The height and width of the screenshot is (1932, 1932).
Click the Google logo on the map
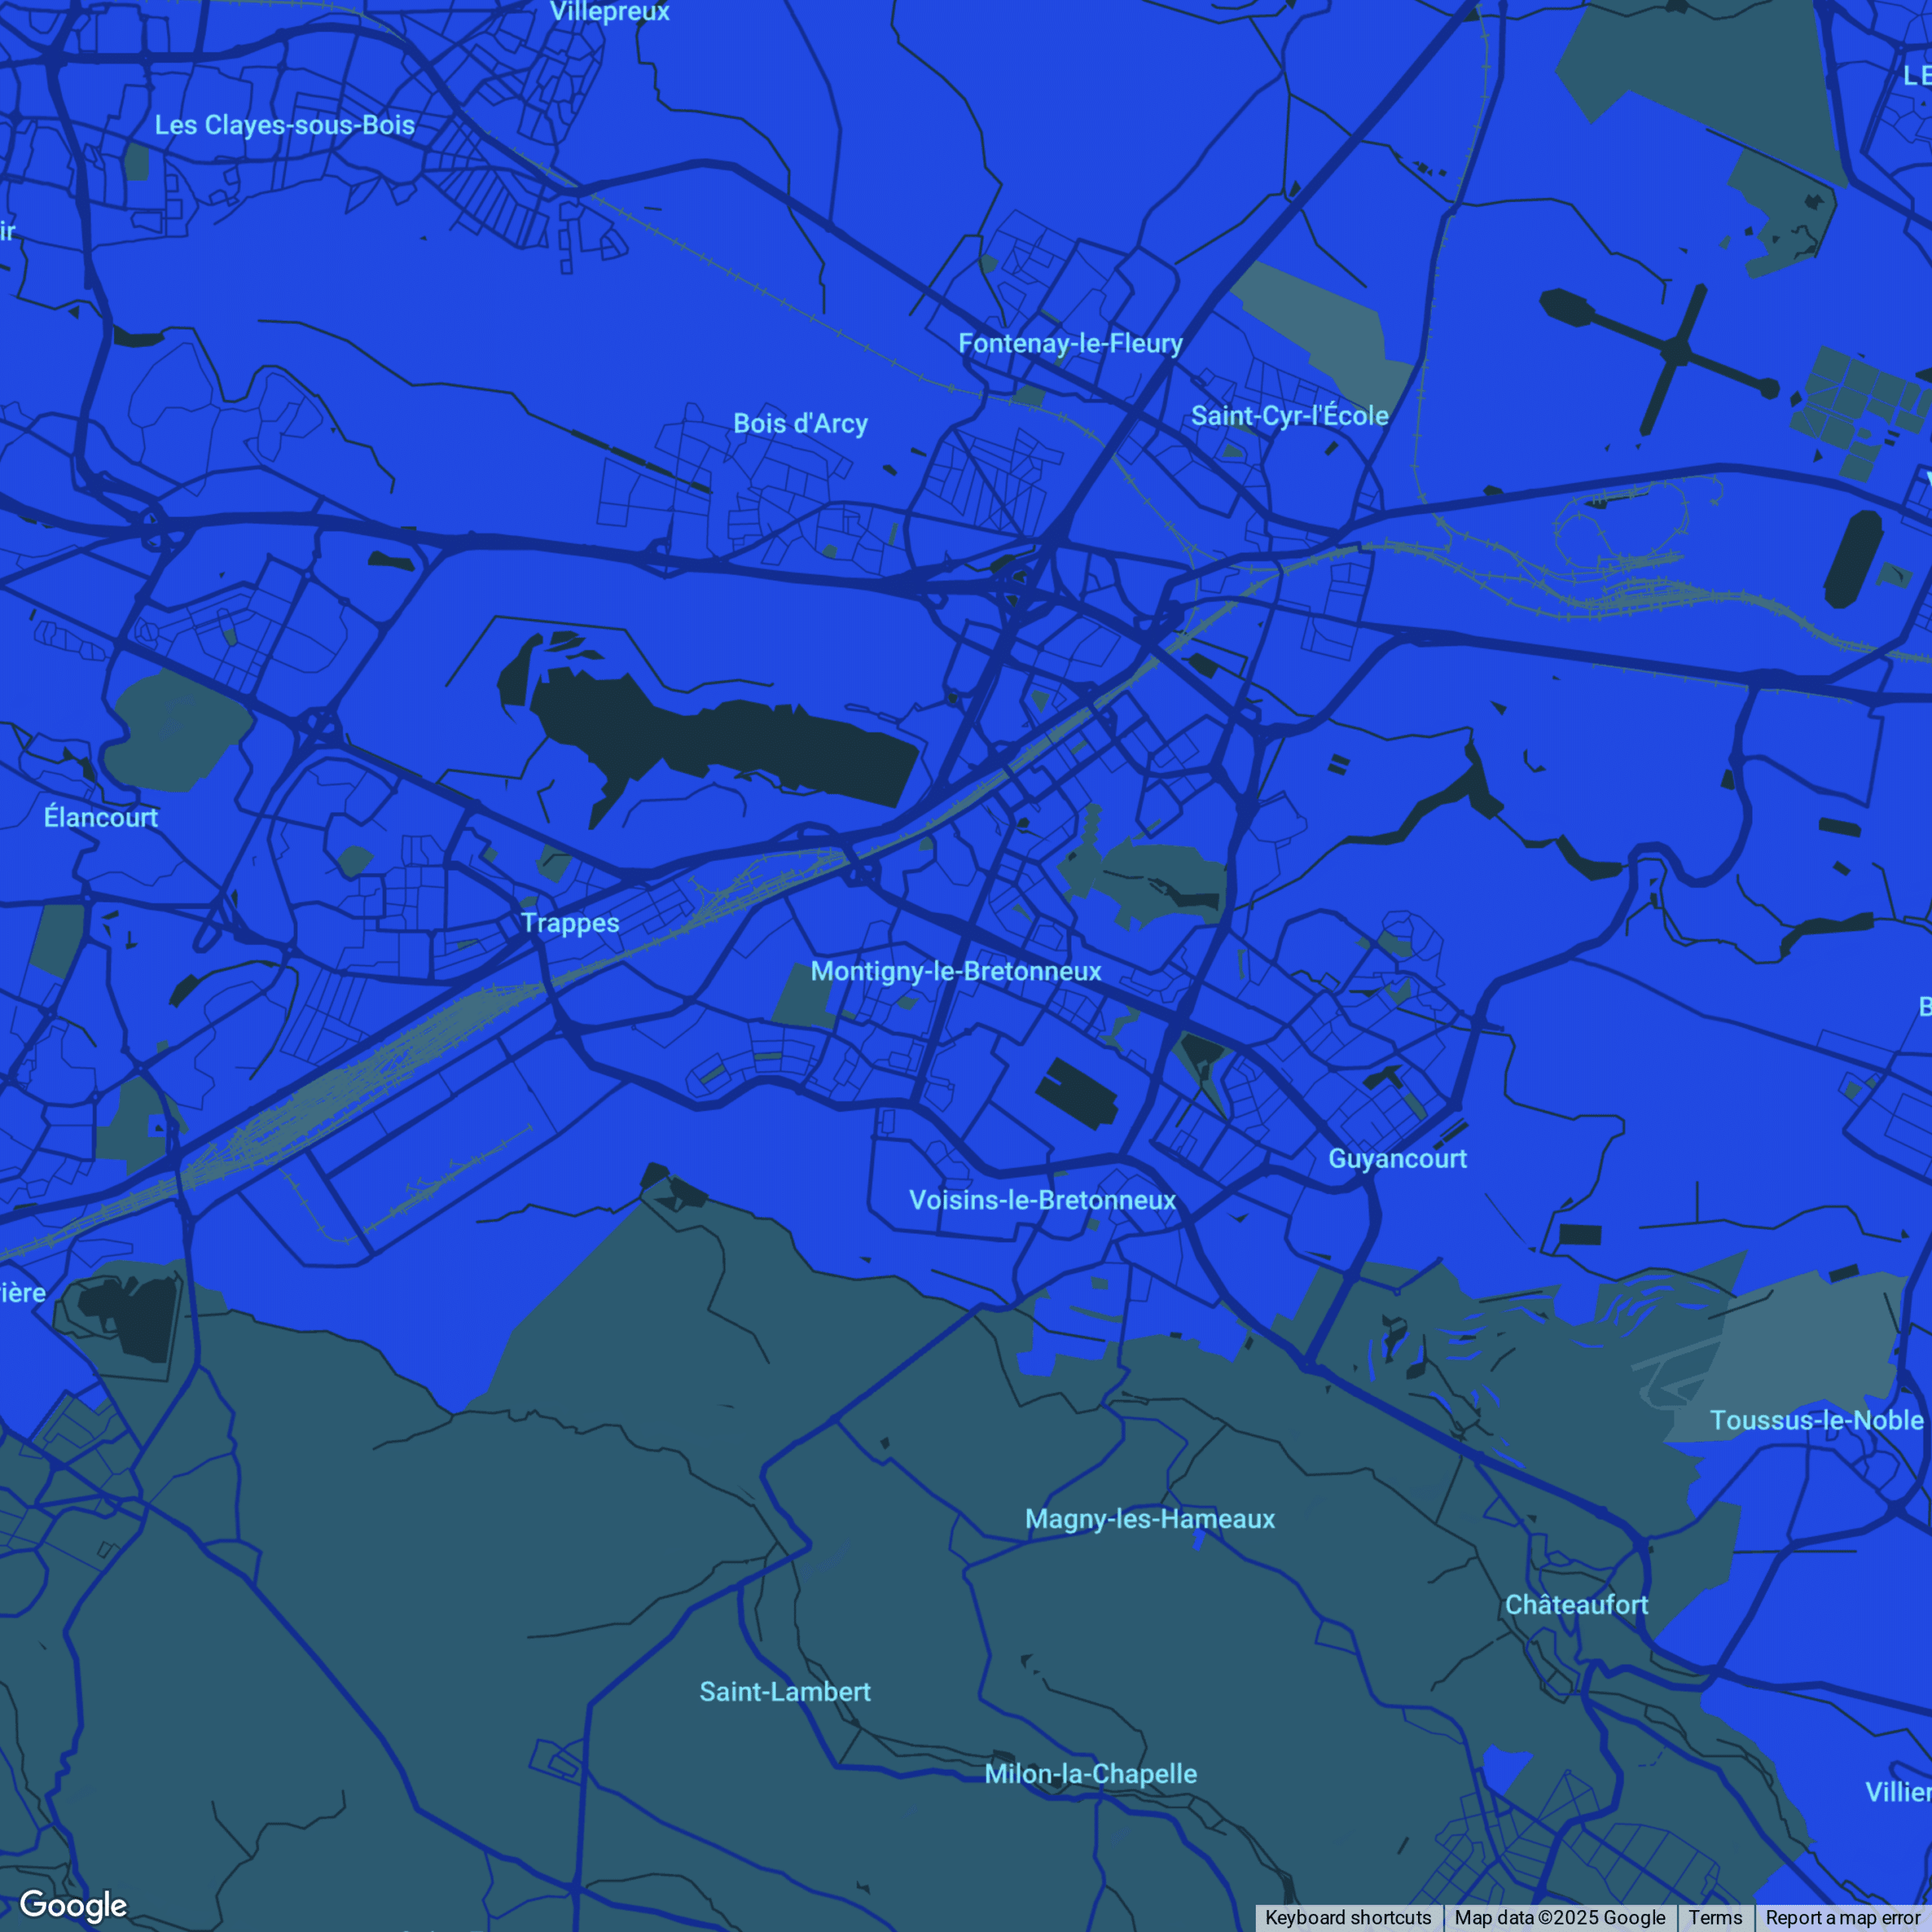(73, 1905)
